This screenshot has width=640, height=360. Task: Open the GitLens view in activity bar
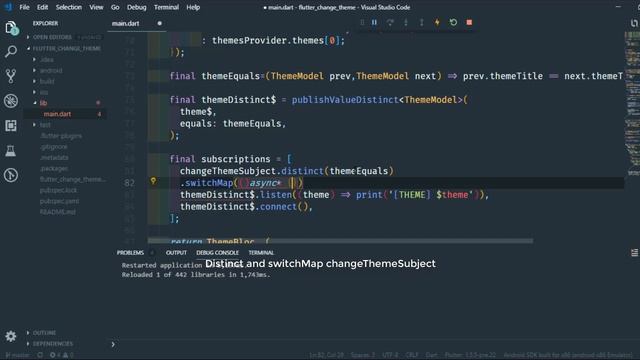11,175
